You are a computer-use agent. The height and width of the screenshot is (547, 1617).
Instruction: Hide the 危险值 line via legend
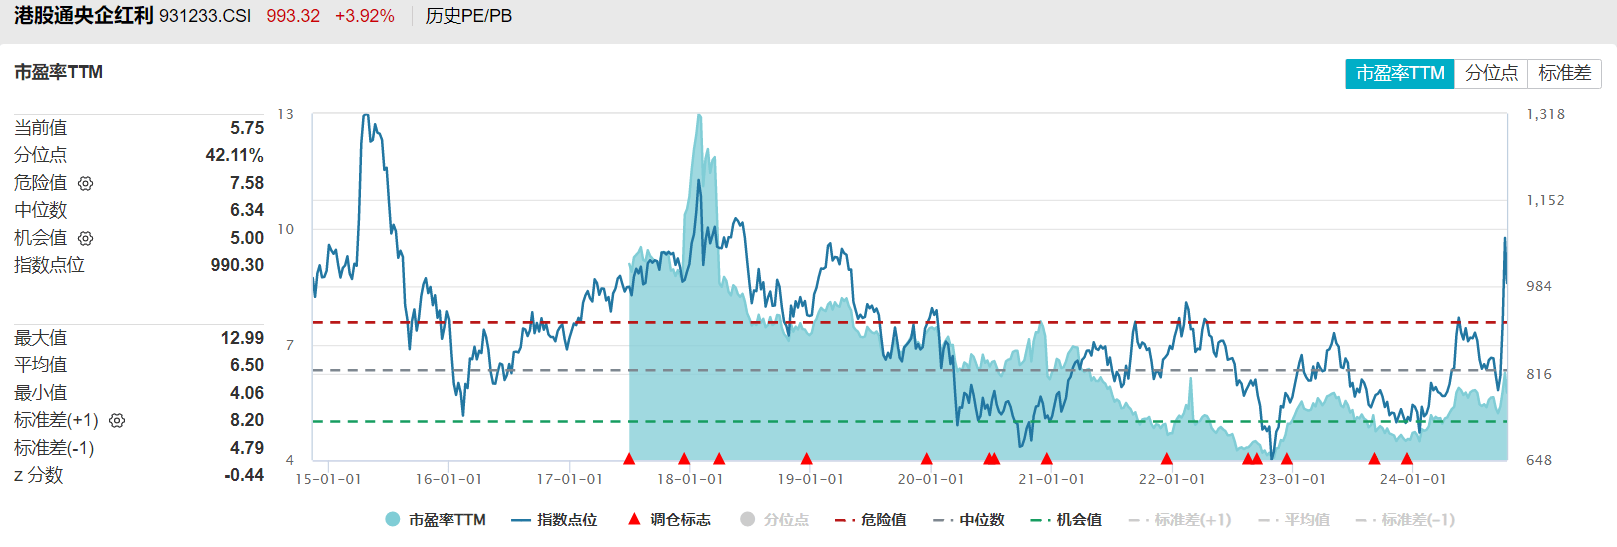pyautogui.click(x=871, y=520)
